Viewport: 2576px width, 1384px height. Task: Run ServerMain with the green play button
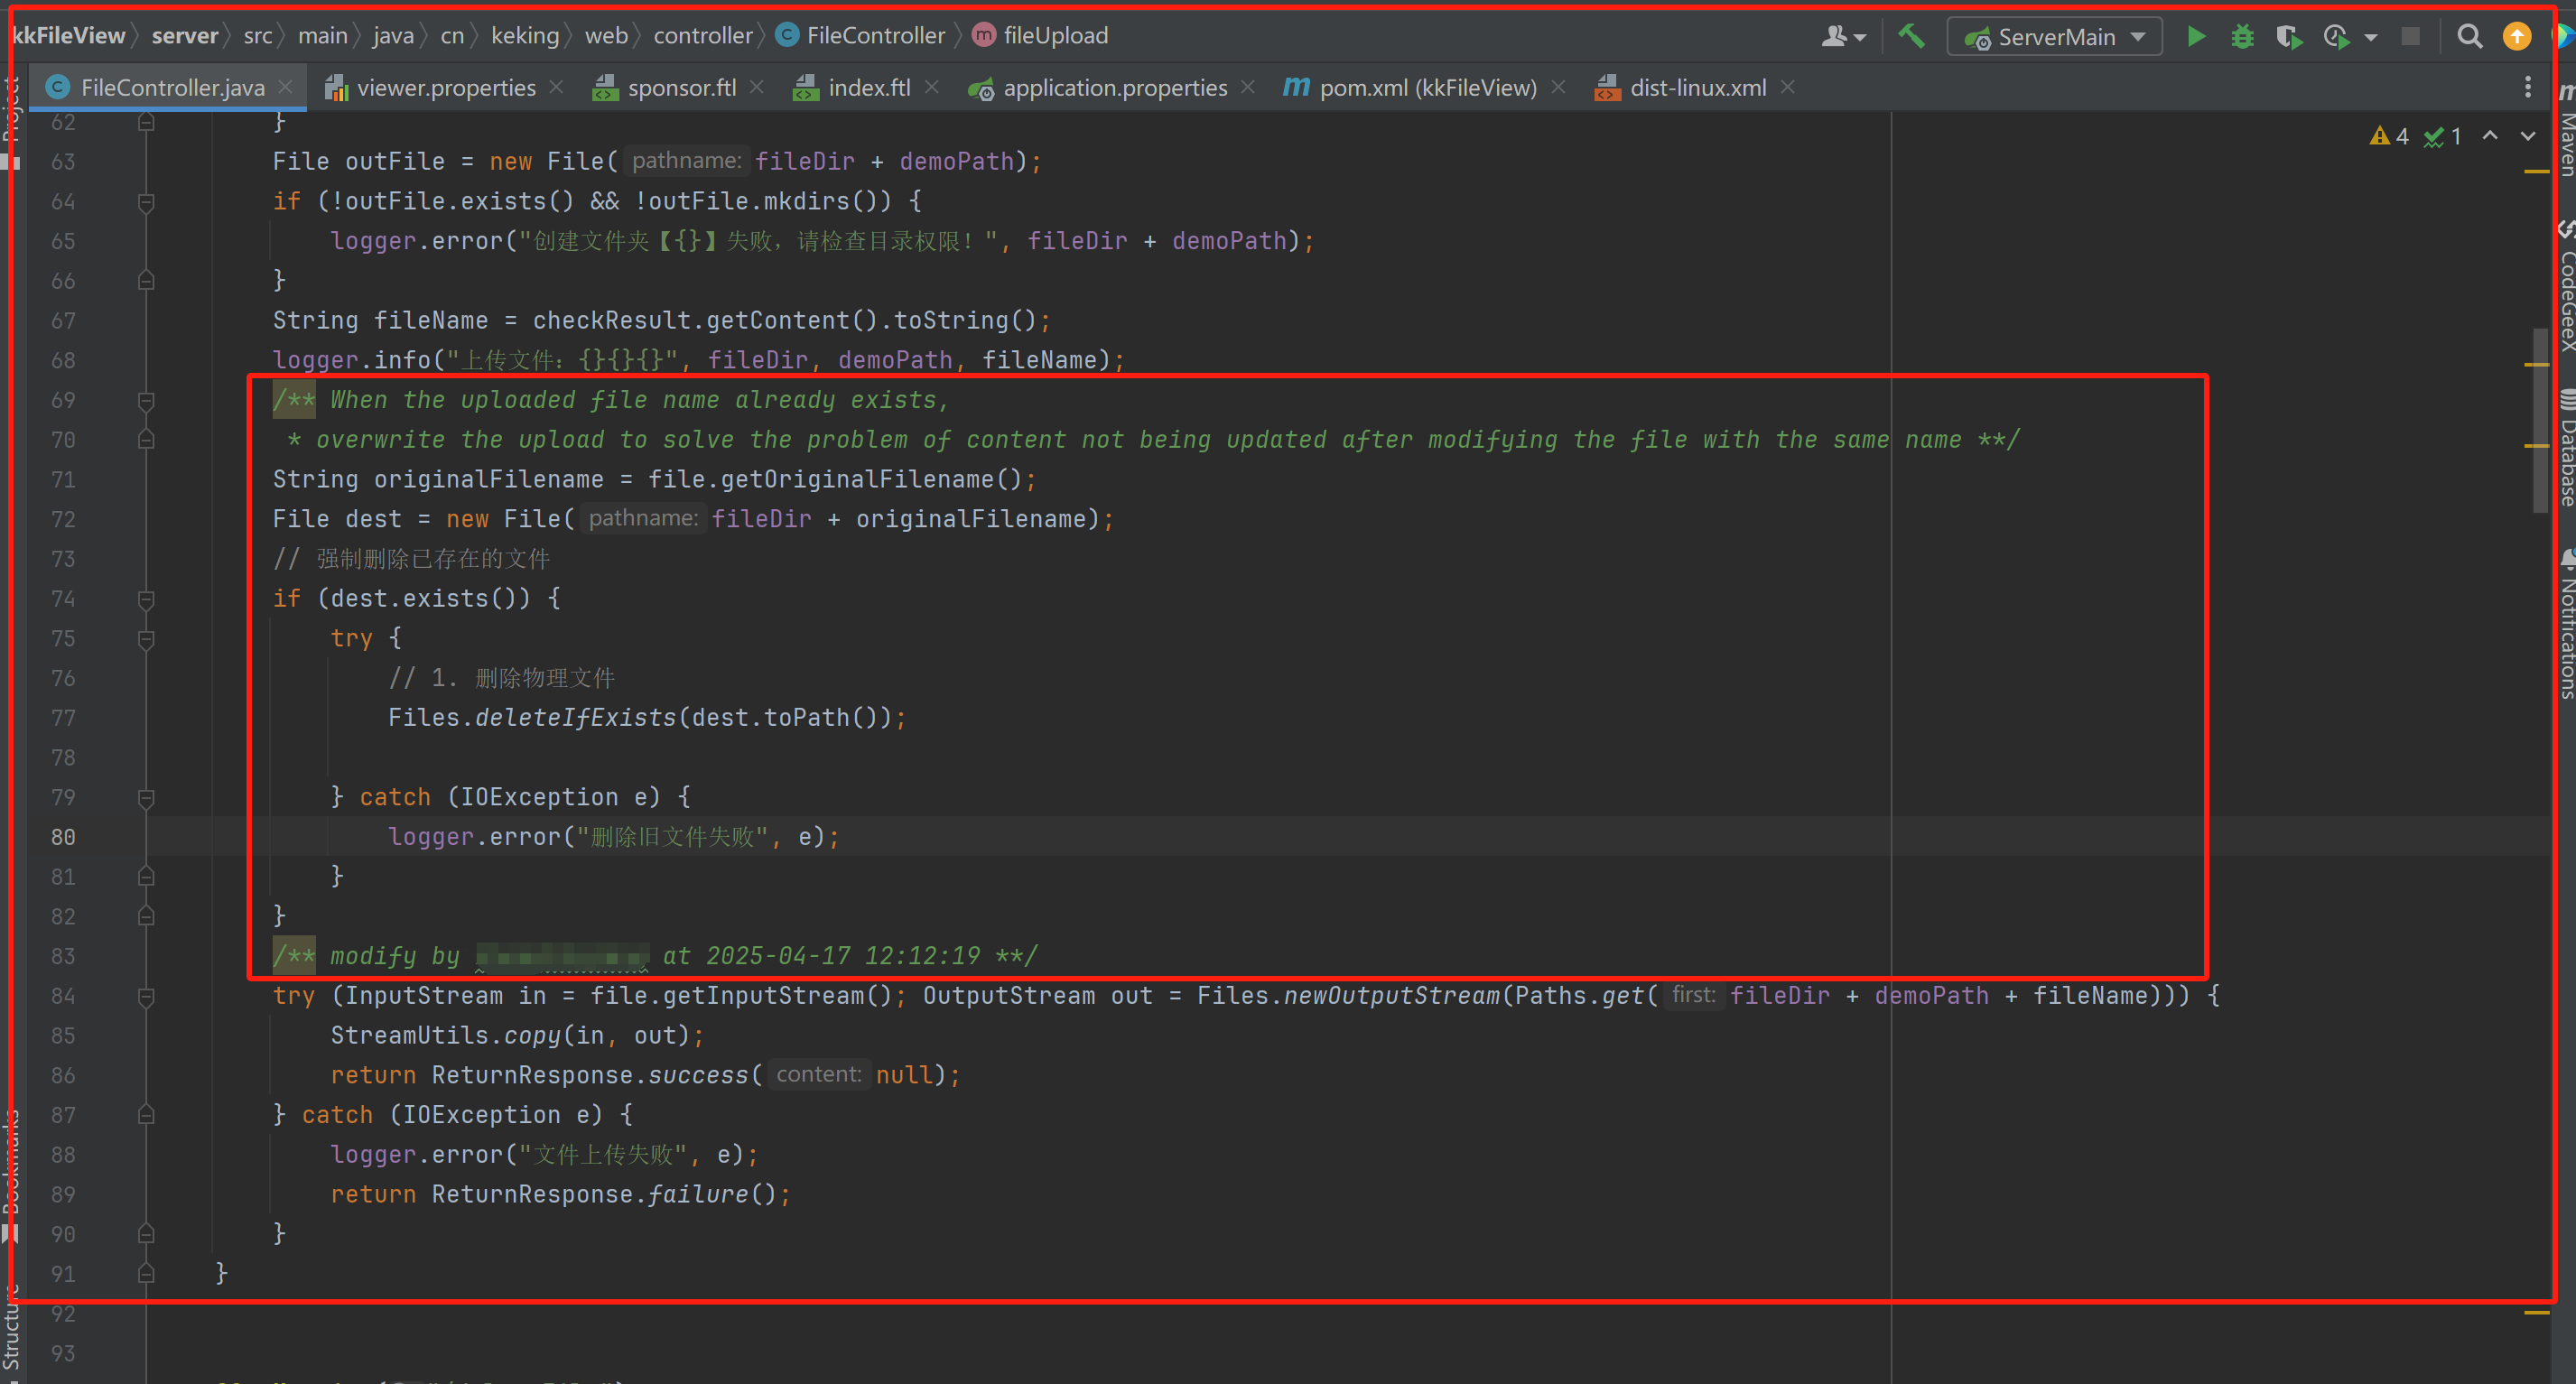(x=2196, y=37)
